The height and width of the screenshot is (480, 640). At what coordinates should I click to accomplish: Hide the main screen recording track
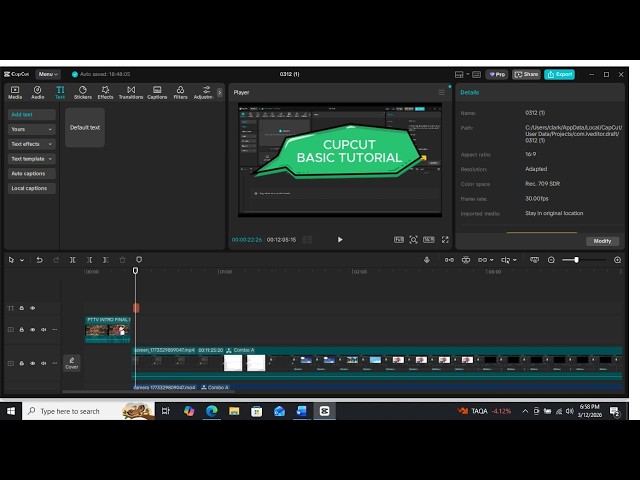[x=33, y=363]
